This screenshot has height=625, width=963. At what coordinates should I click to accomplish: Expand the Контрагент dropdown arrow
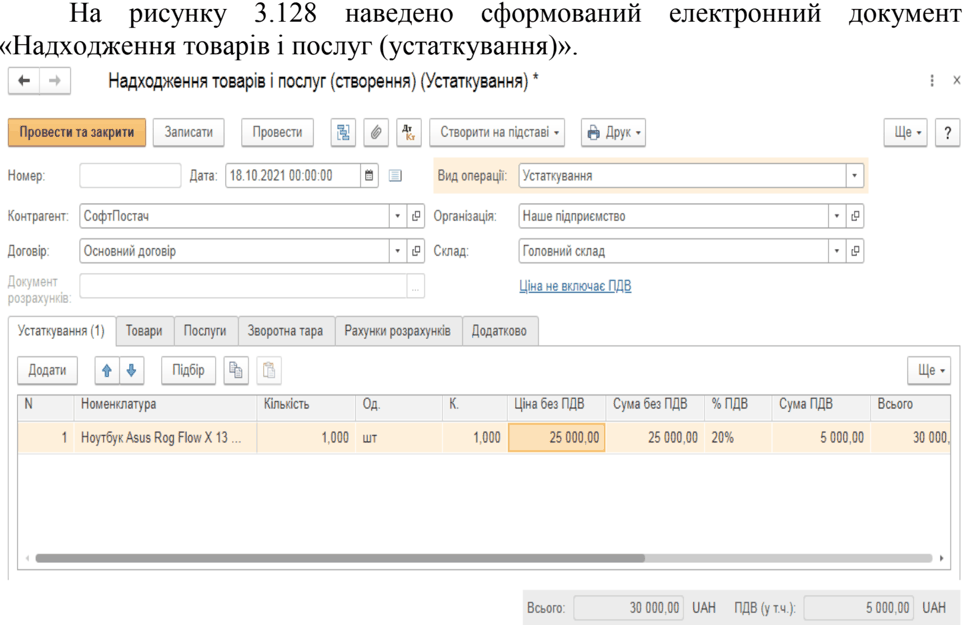click(397, 216)
